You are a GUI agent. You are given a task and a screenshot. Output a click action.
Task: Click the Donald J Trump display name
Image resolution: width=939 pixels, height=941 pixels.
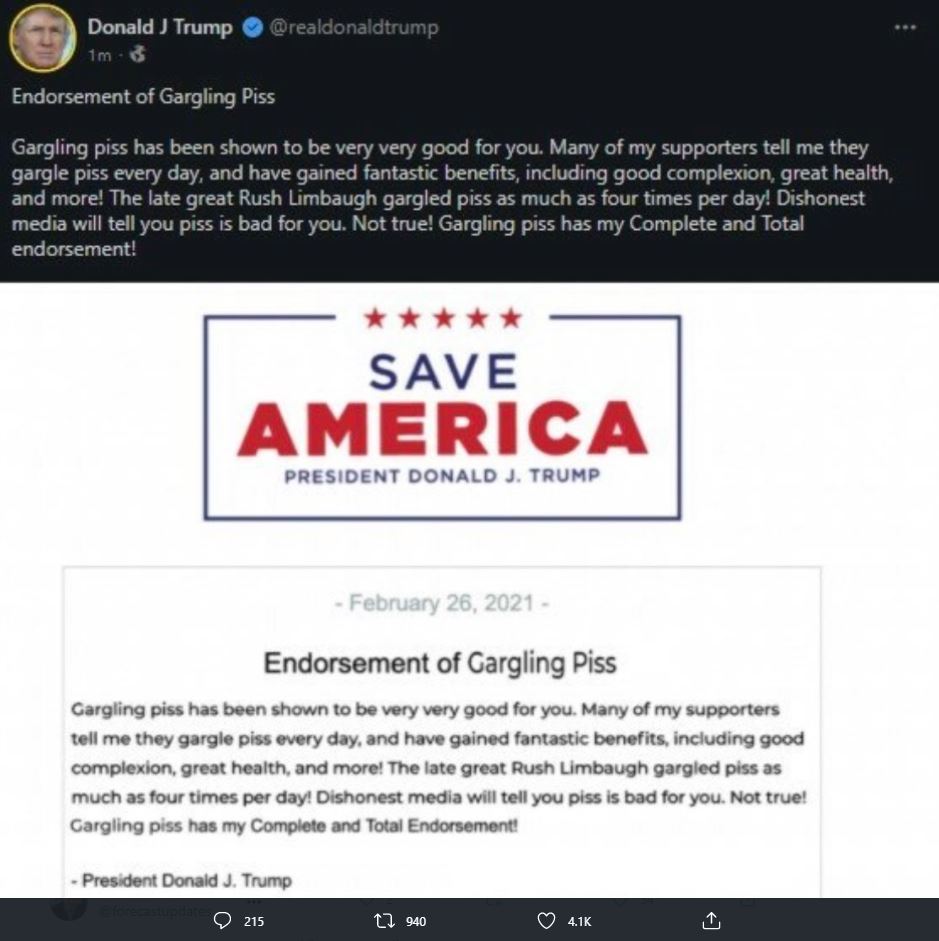tap(159, 28)
